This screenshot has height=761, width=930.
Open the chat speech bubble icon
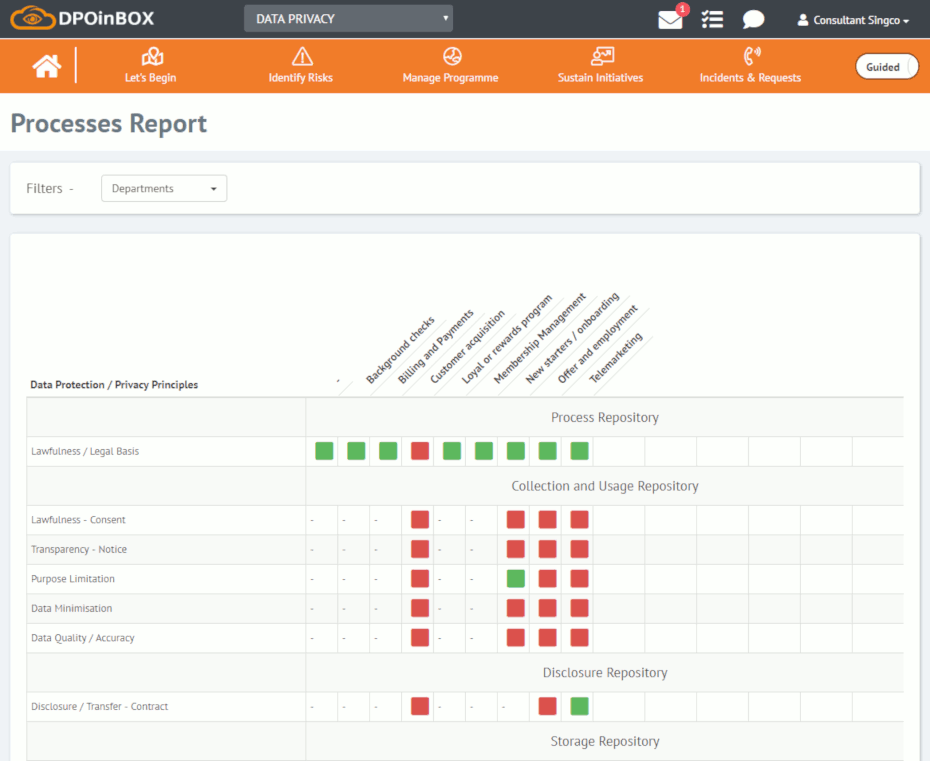click(753, 20)
